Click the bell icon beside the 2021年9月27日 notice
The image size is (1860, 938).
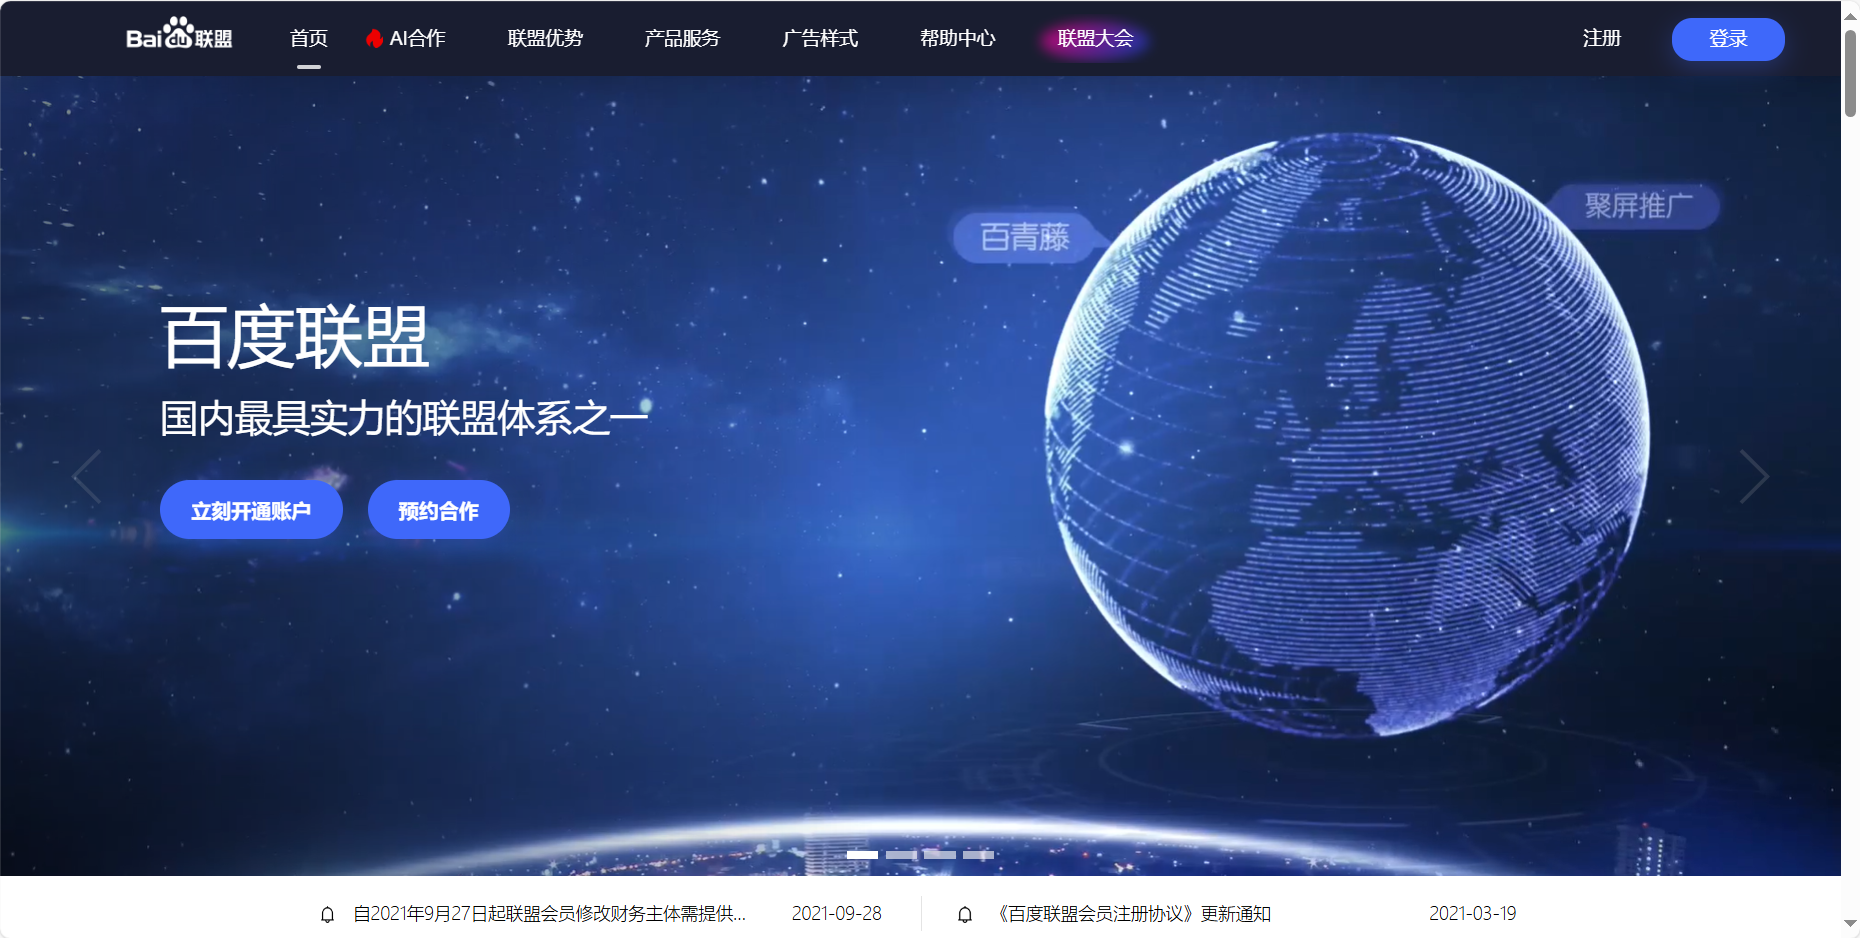[x=327, y=914]
